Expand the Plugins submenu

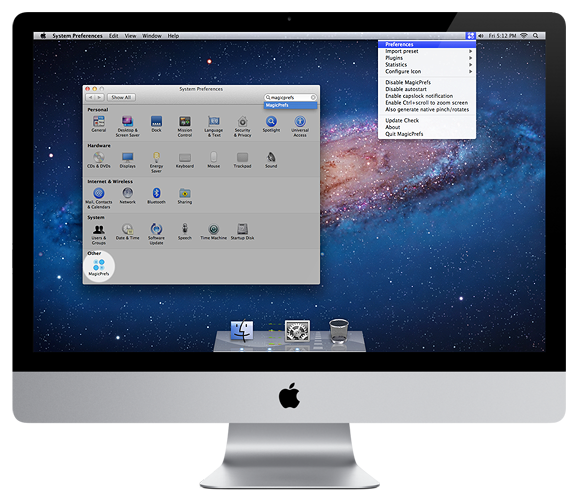(x=427, y=58)
